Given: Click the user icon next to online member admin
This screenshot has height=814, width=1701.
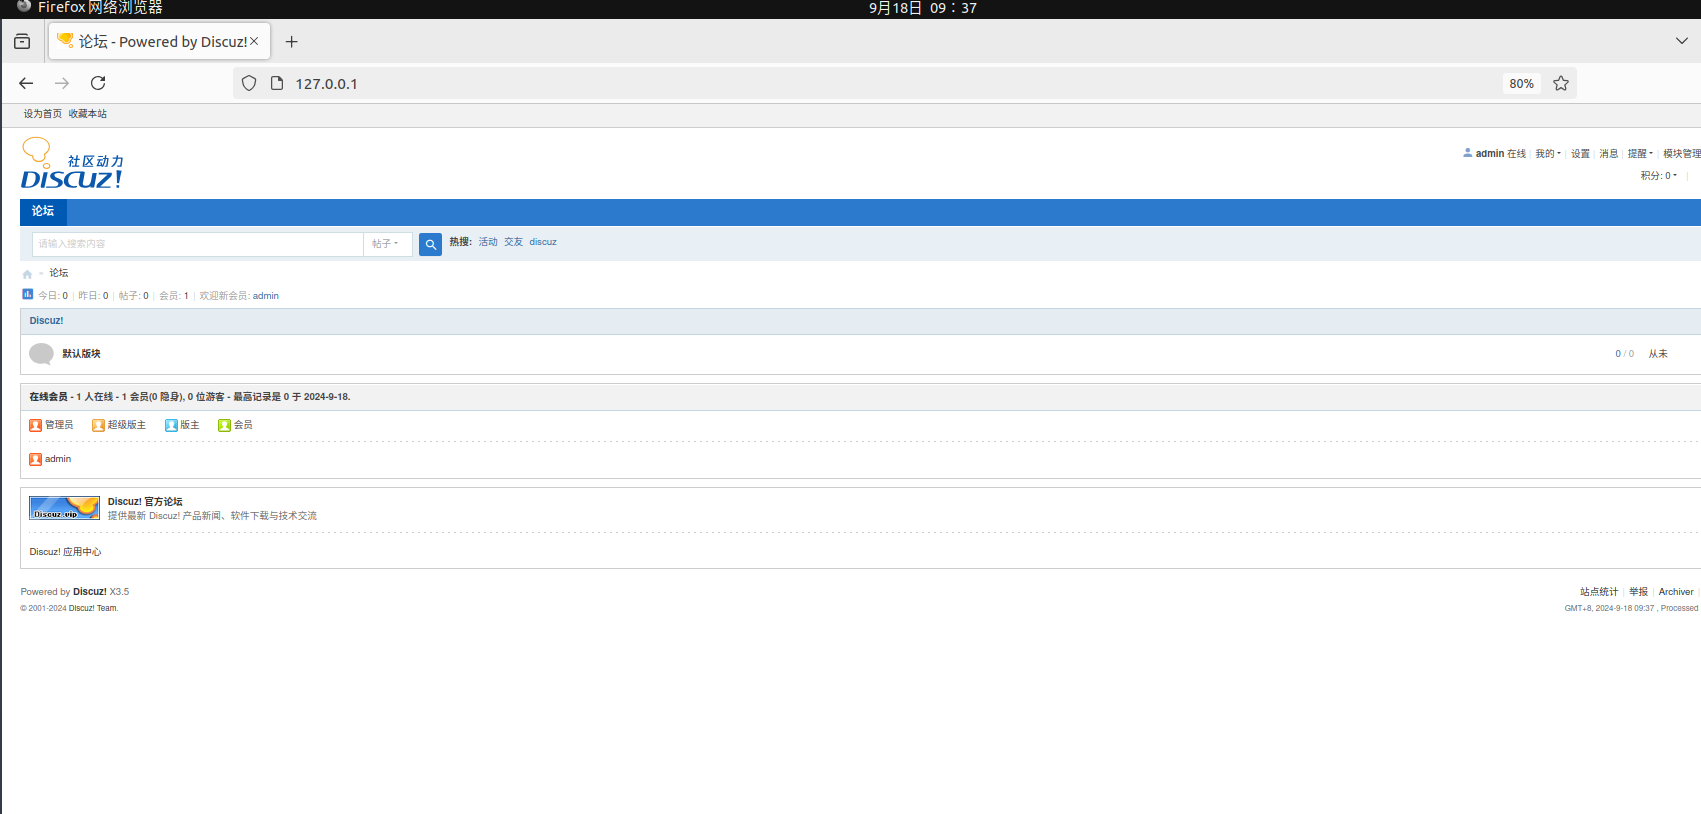Looking at the screenshot, I should 36,459.
